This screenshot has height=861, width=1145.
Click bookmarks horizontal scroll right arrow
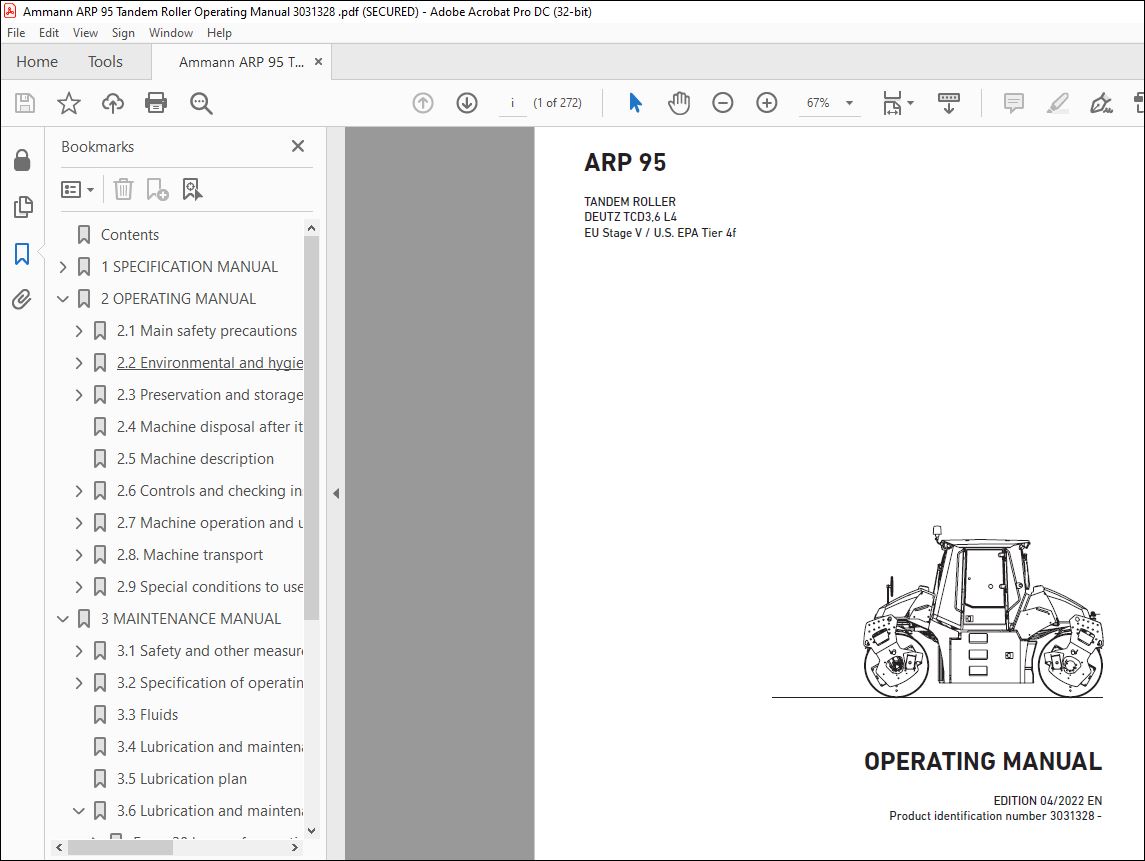pos(294,848)
